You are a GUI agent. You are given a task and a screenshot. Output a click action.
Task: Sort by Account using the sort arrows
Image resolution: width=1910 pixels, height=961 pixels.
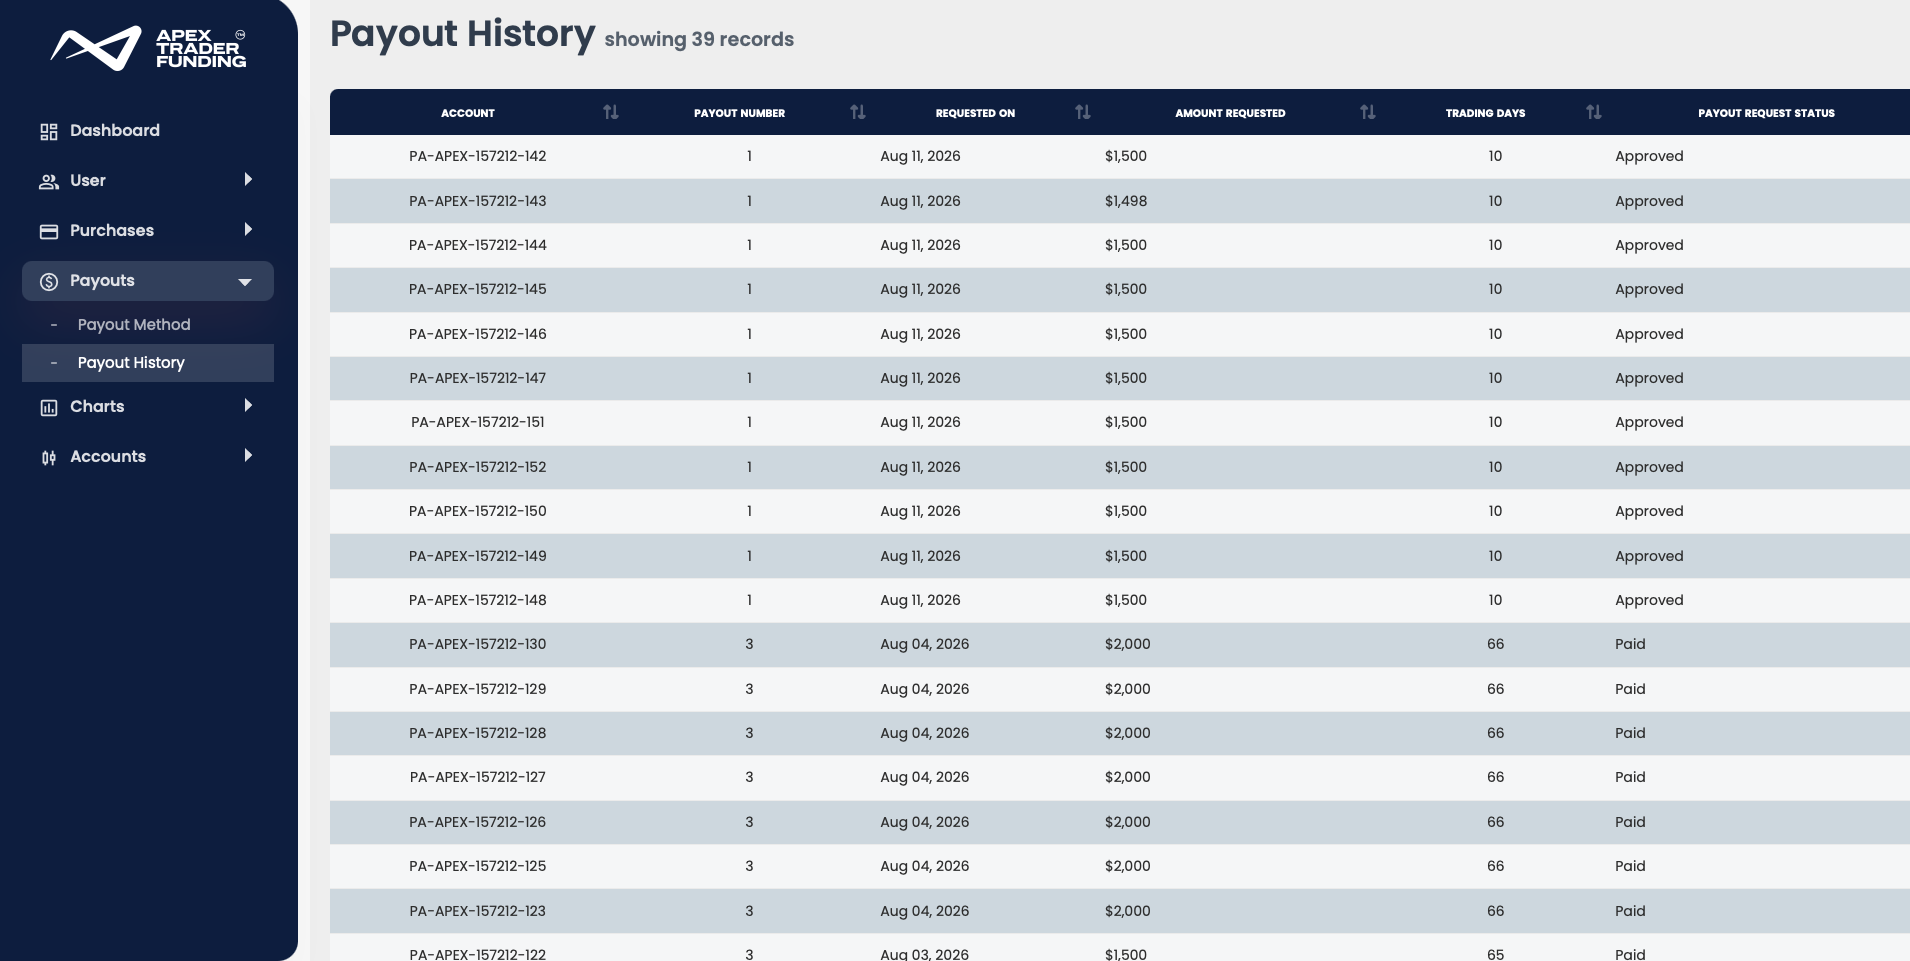click(x=611, y=112)
